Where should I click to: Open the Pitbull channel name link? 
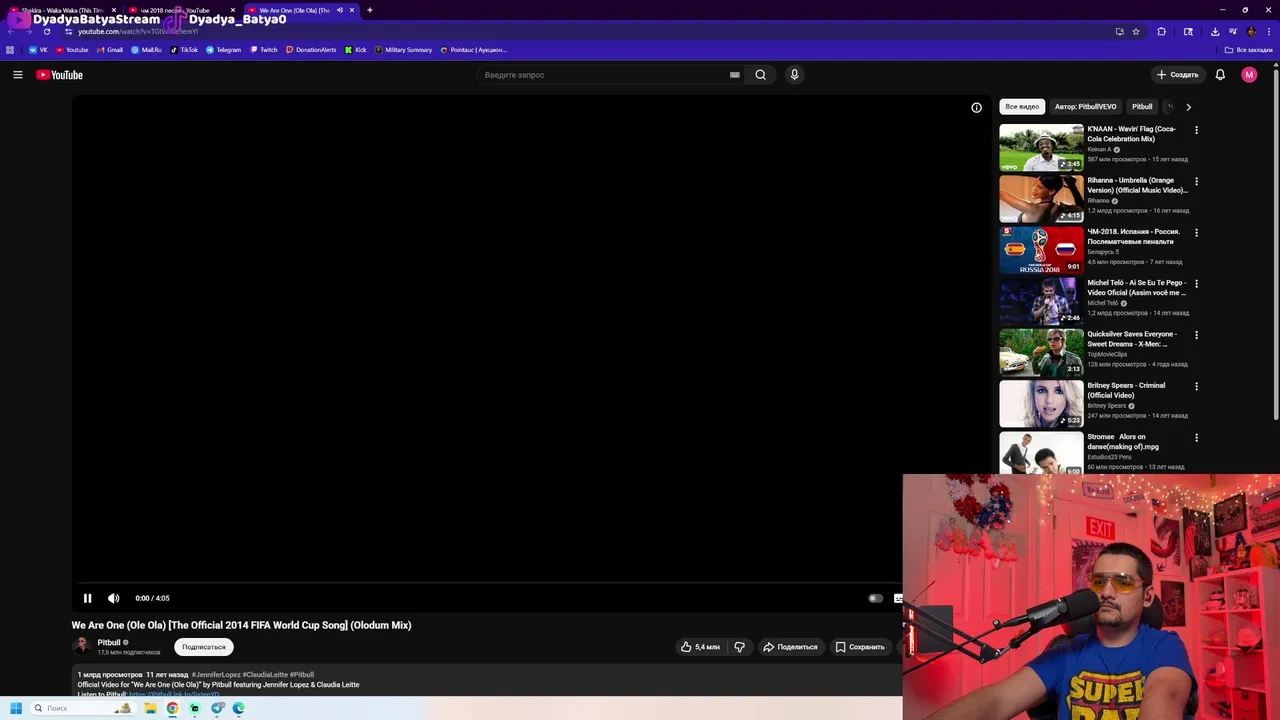109,643
